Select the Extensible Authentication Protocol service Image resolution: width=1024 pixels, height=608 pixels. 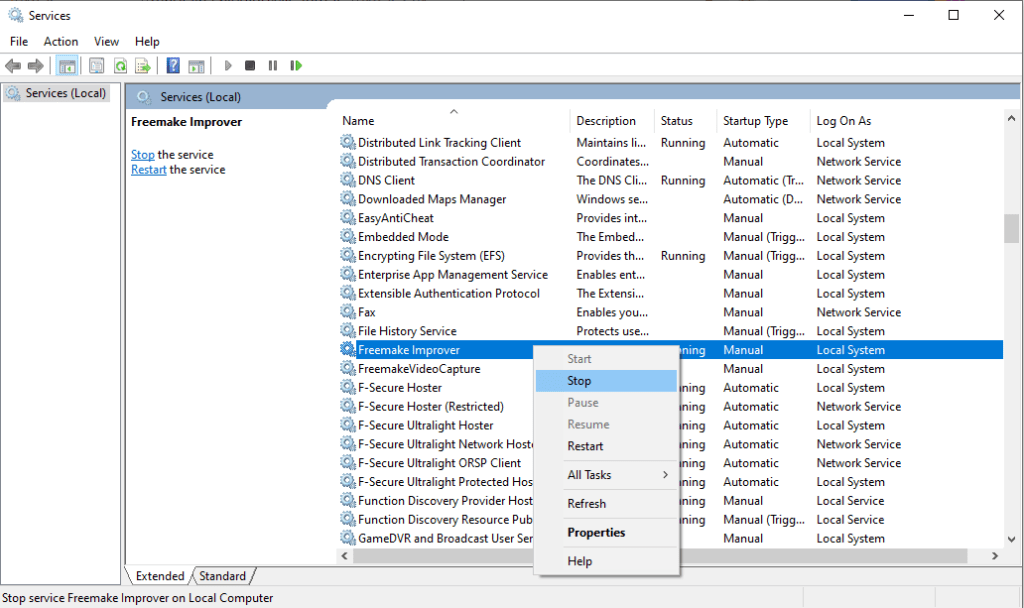pyautogui.click(x=670, y=293)
